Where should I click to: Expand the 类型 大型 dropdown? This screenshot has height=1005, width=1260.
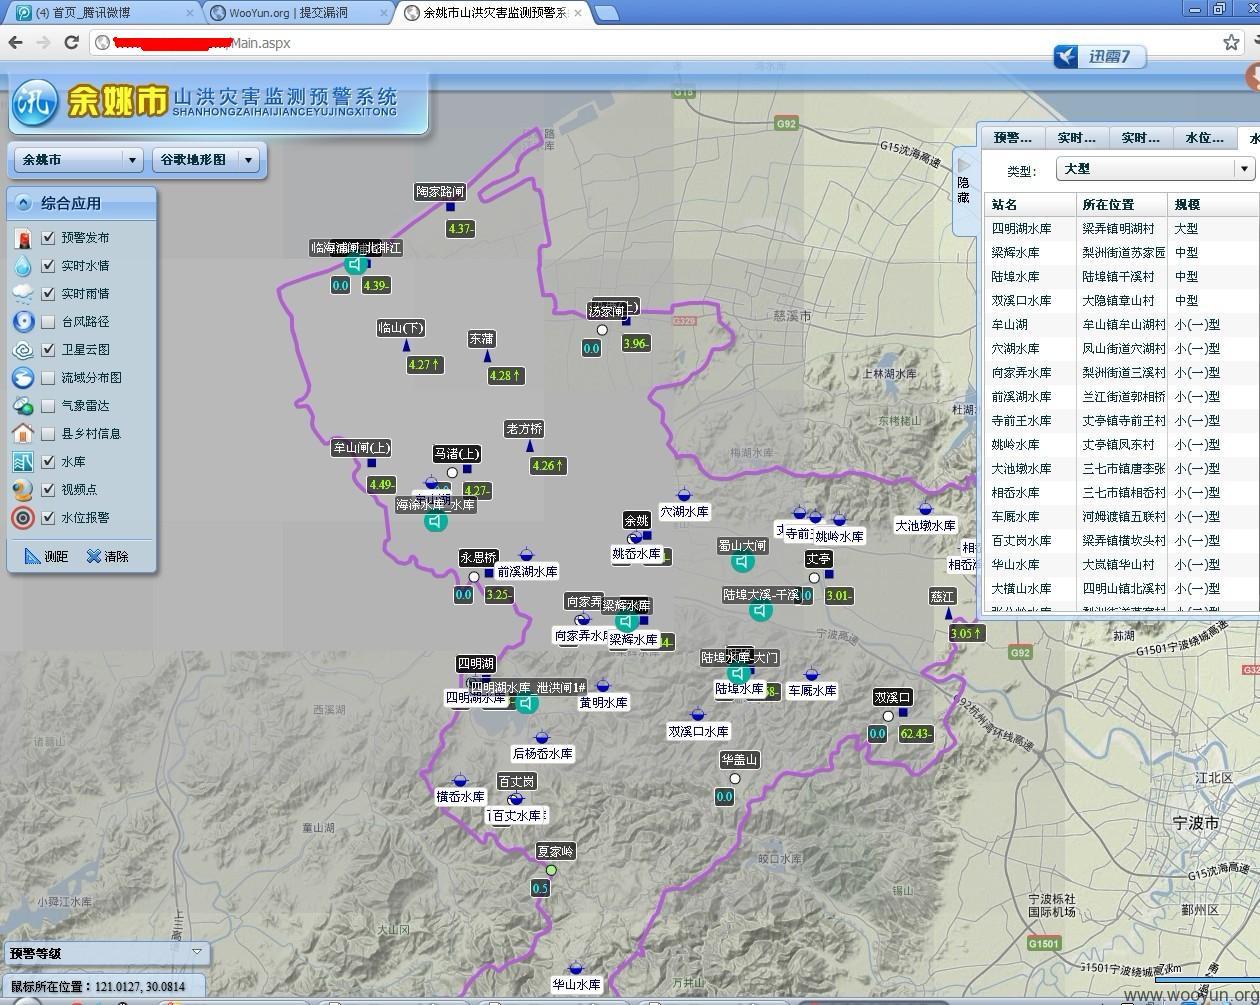coord(1155,169)
